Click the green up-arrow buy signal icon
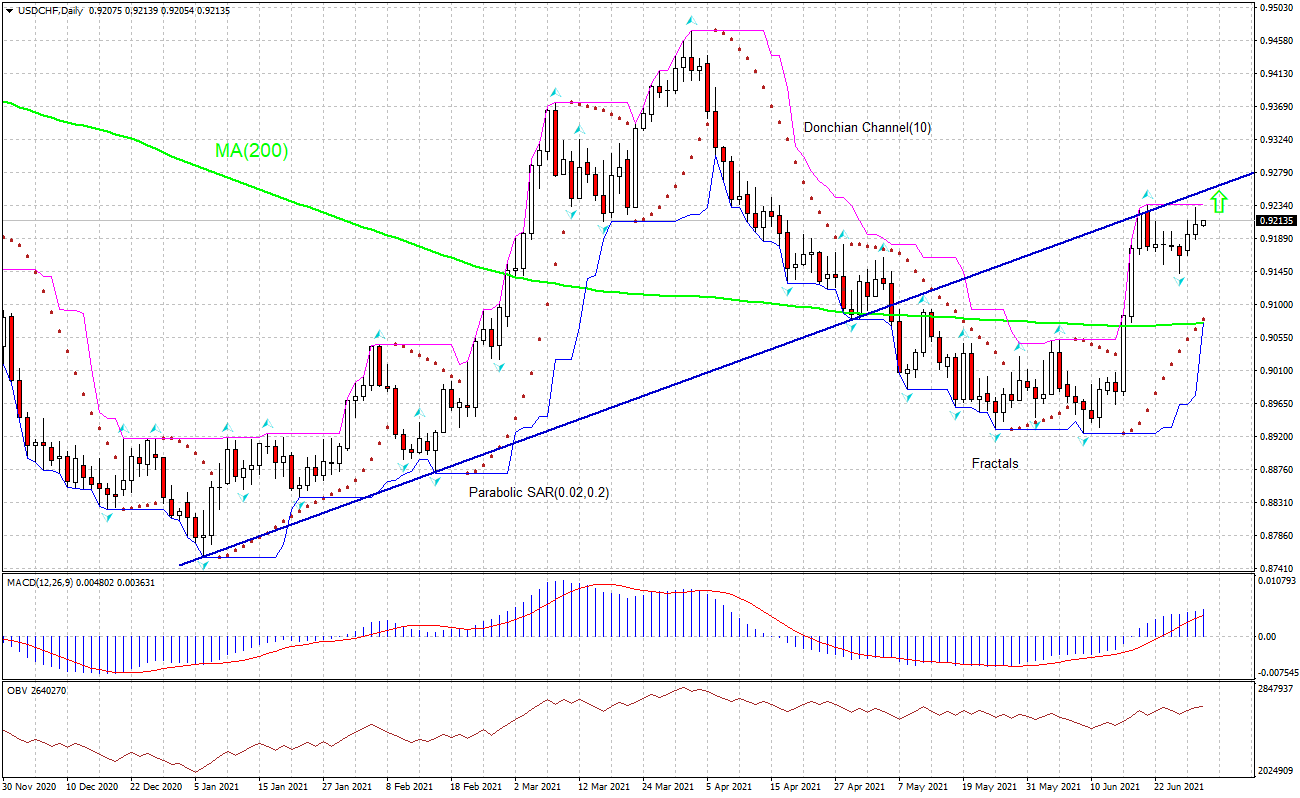The width and height of the screenshot is (1300, 798). pyautogui.click(x=1218, y=203)
